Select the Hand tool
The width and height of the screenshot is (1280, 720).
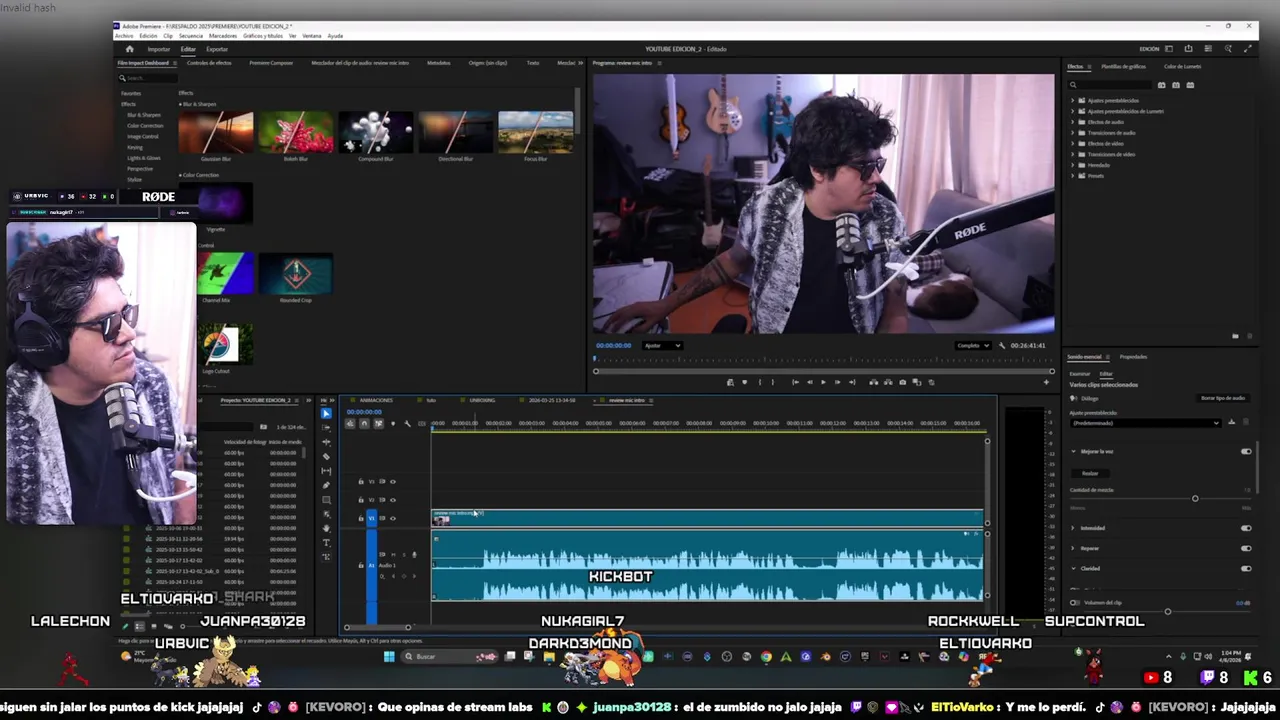tap(326, 528)
